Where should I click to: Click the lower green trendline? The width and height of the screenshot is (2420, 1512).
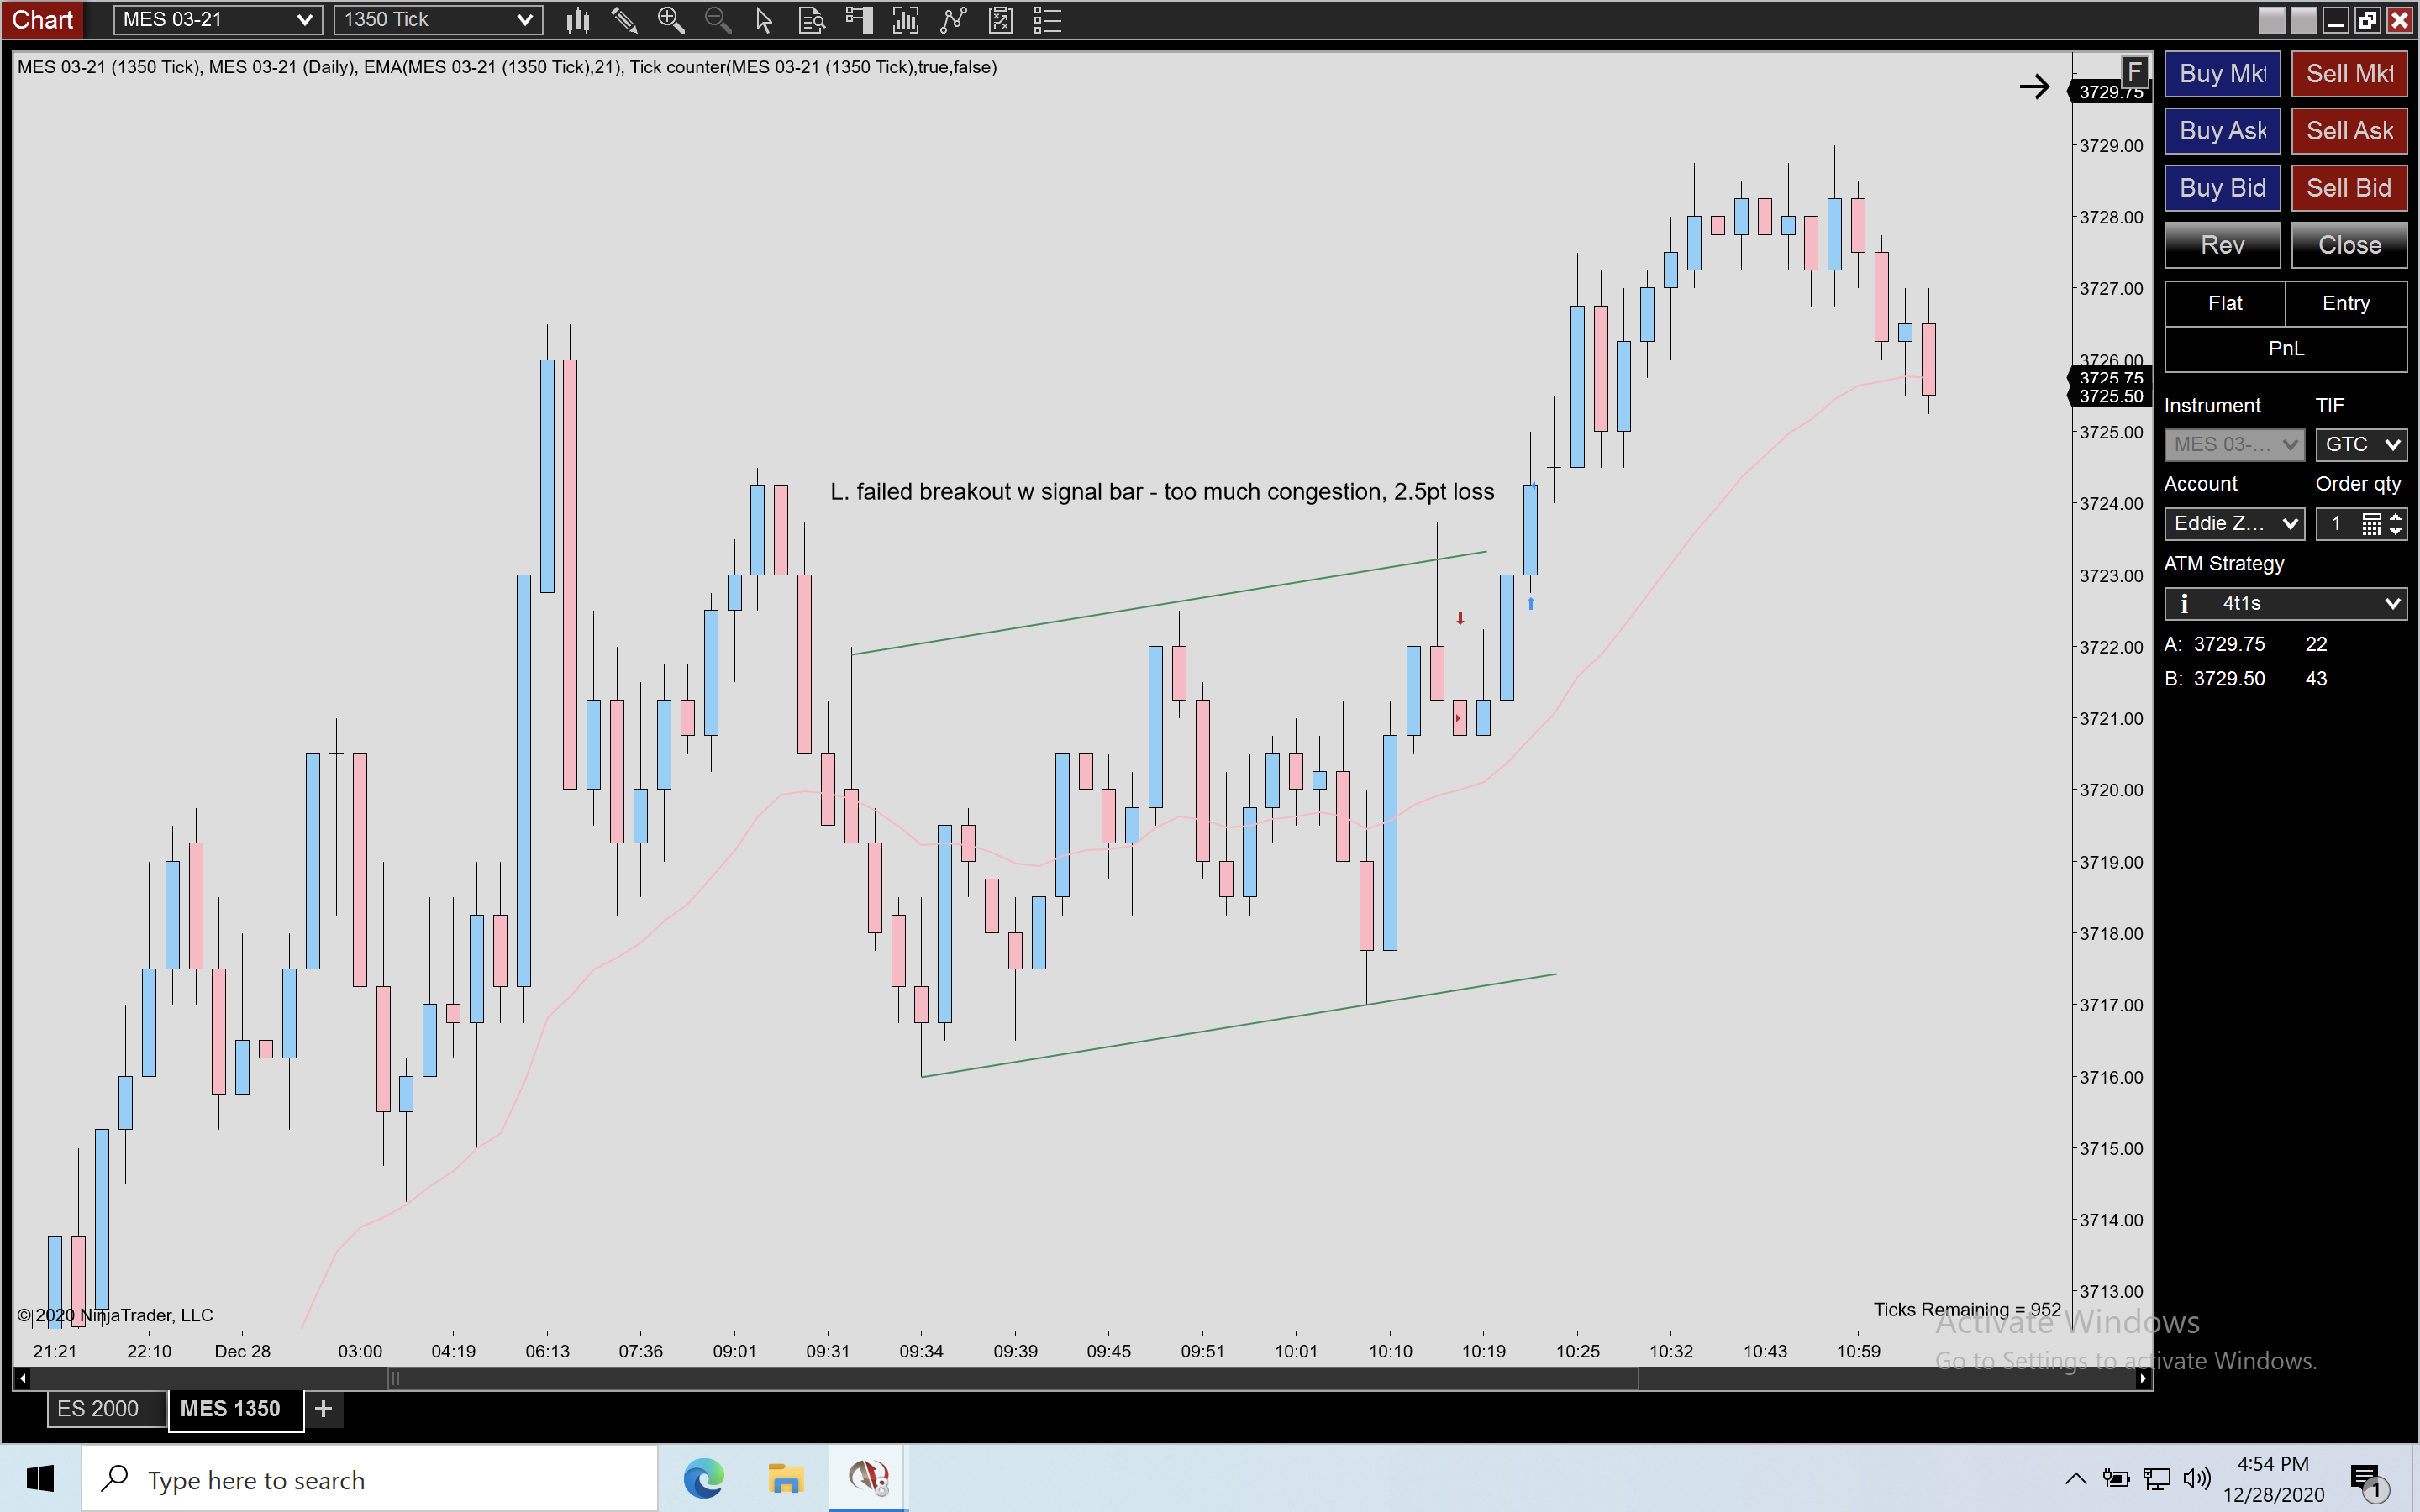point(1238,1025)
